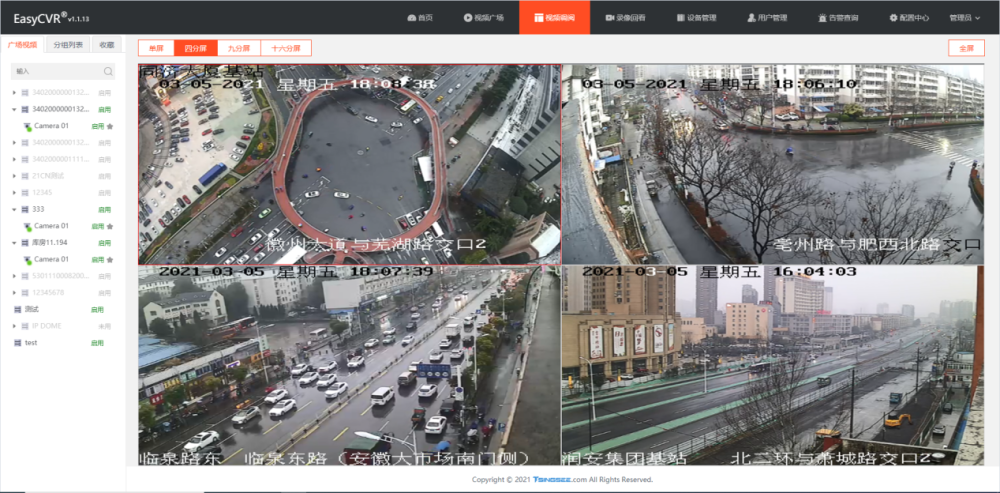Click device icon beside 库房11.194
The width and height of the screenshot is (1000, 493).
point(25,242)
